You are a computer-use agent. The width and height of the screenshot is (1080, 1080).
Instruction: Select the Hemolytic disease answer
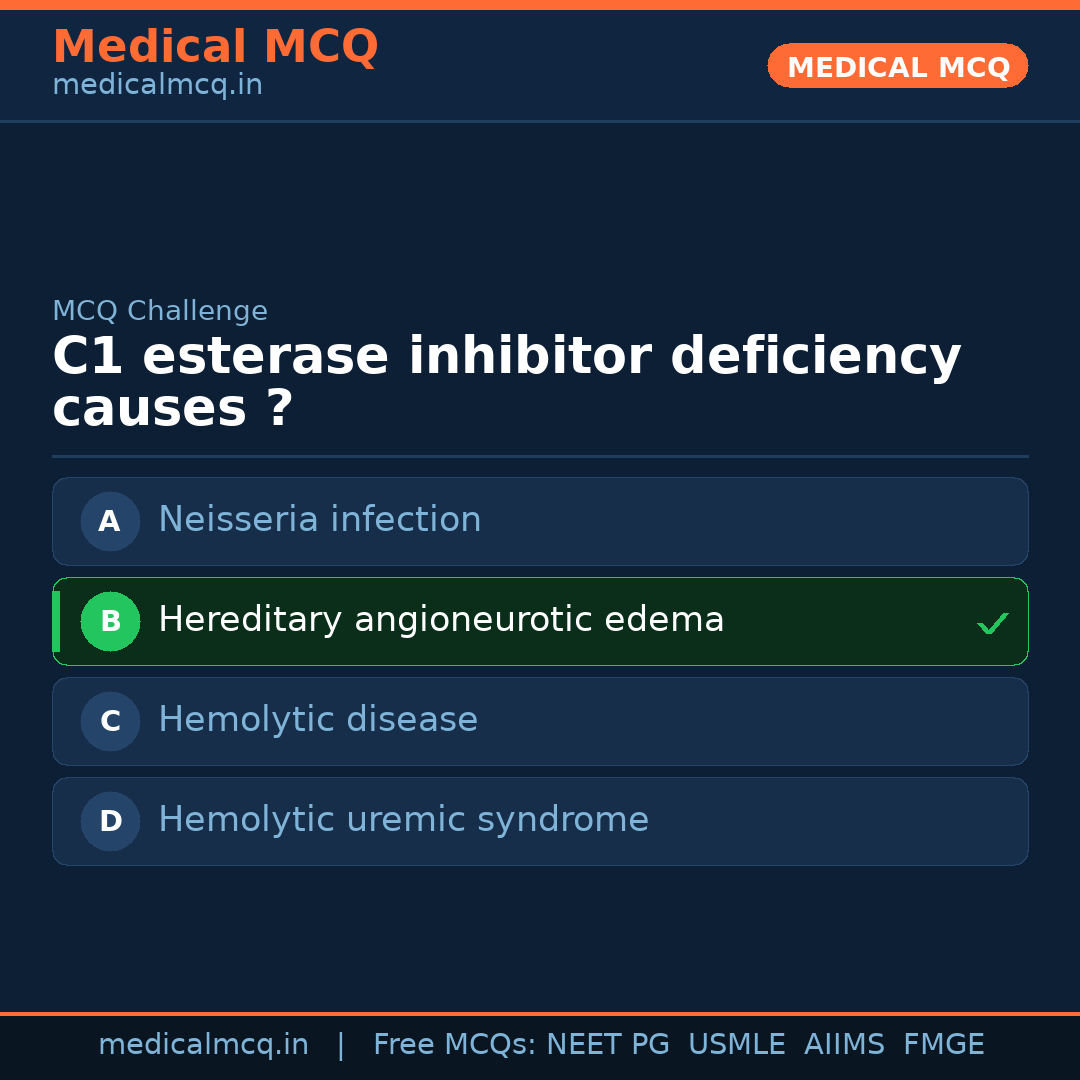[318, 720]
